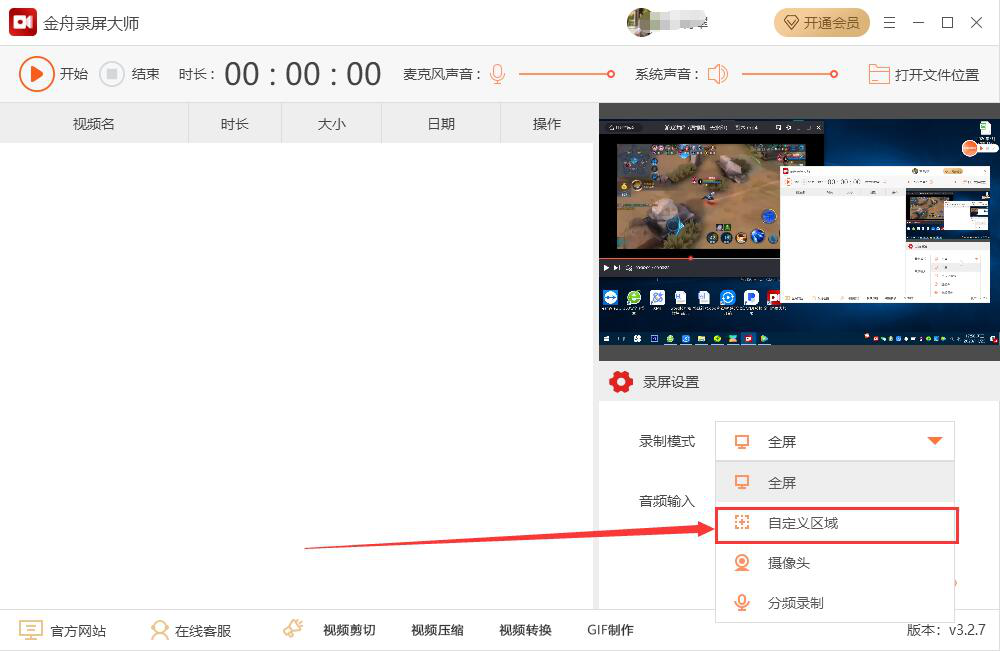Click the microphone icon next to 分频录制
This screenshot has width=1000, height=651.
click(x=742, y=603)
